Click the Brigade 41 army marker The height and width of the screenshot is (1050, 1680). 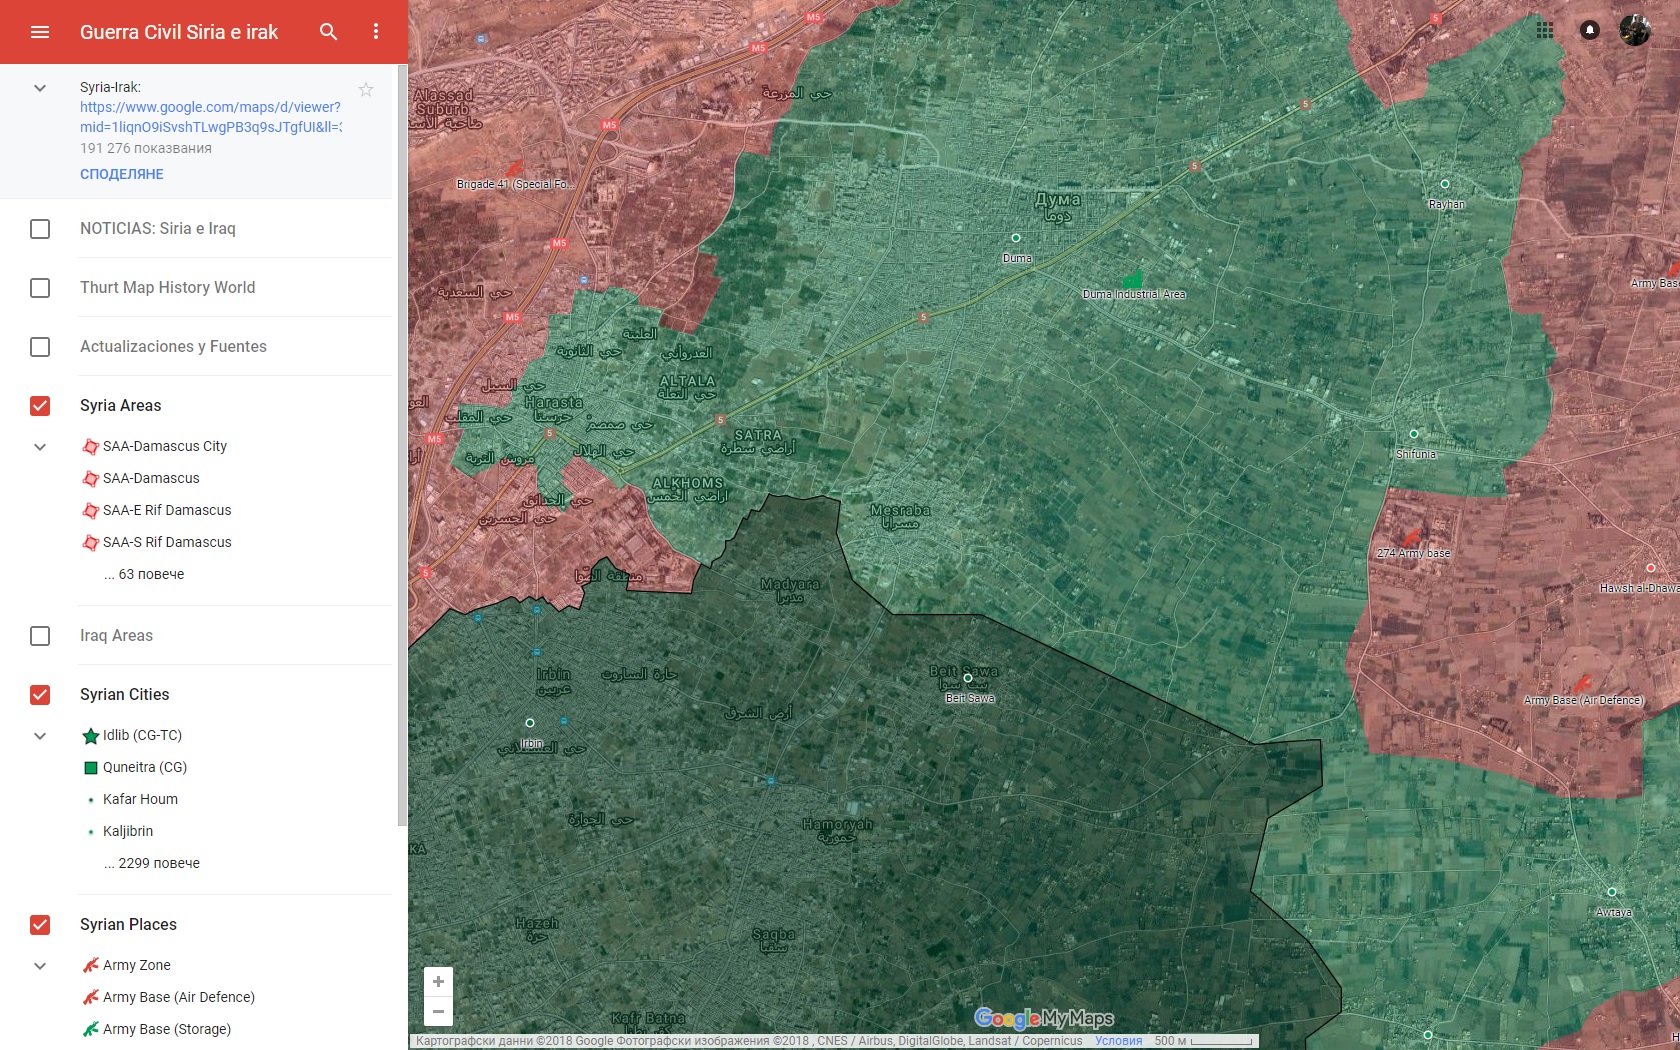[514, 169]
